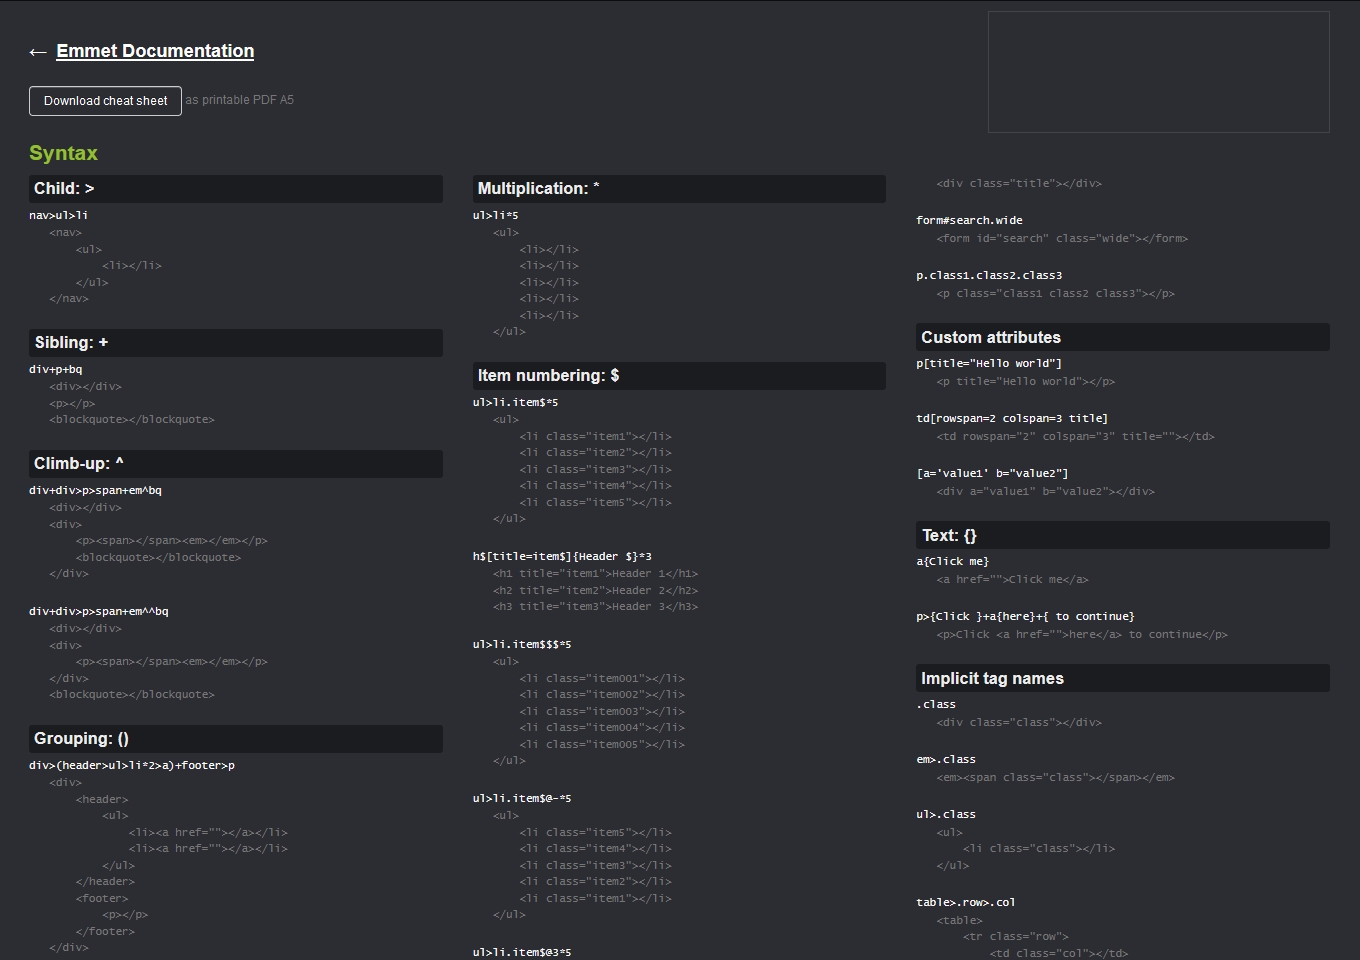Select the 'Multiplication: *' section header
This screenshot has width=1360, height=960.
pos(679,189)
